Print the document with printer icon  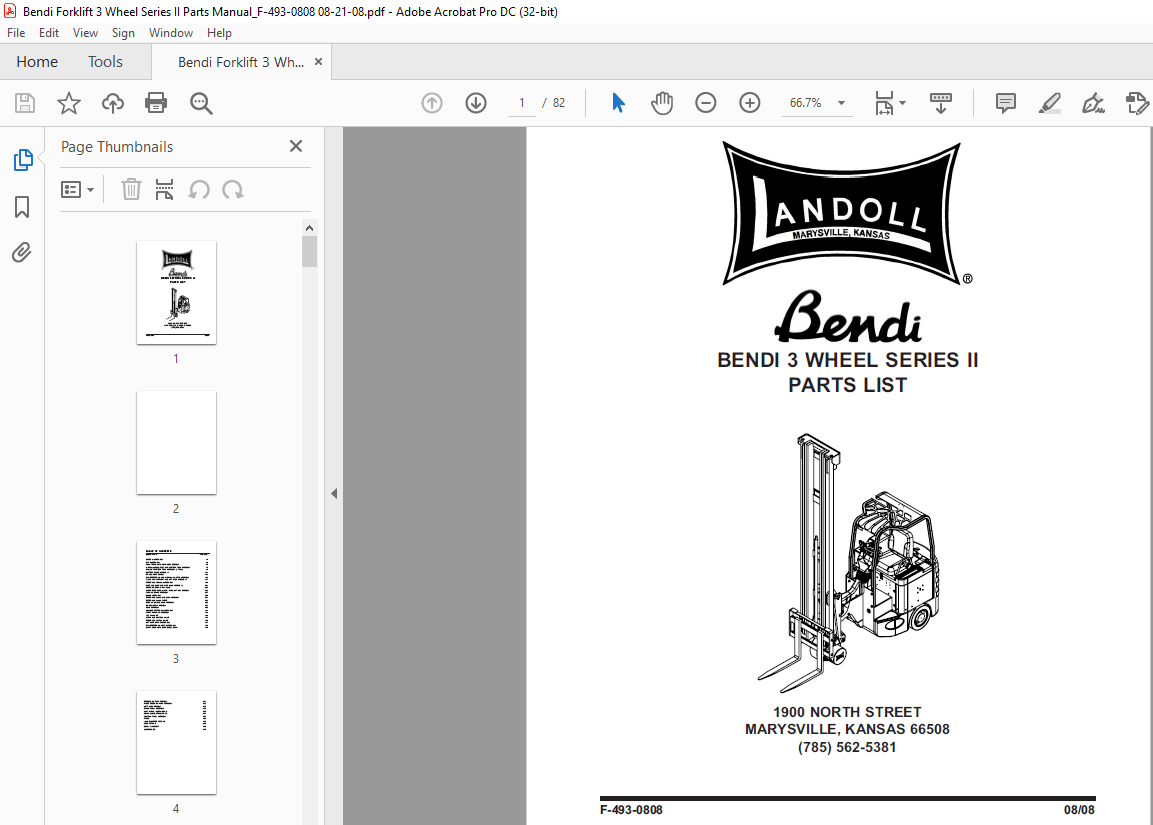[156, 103]
